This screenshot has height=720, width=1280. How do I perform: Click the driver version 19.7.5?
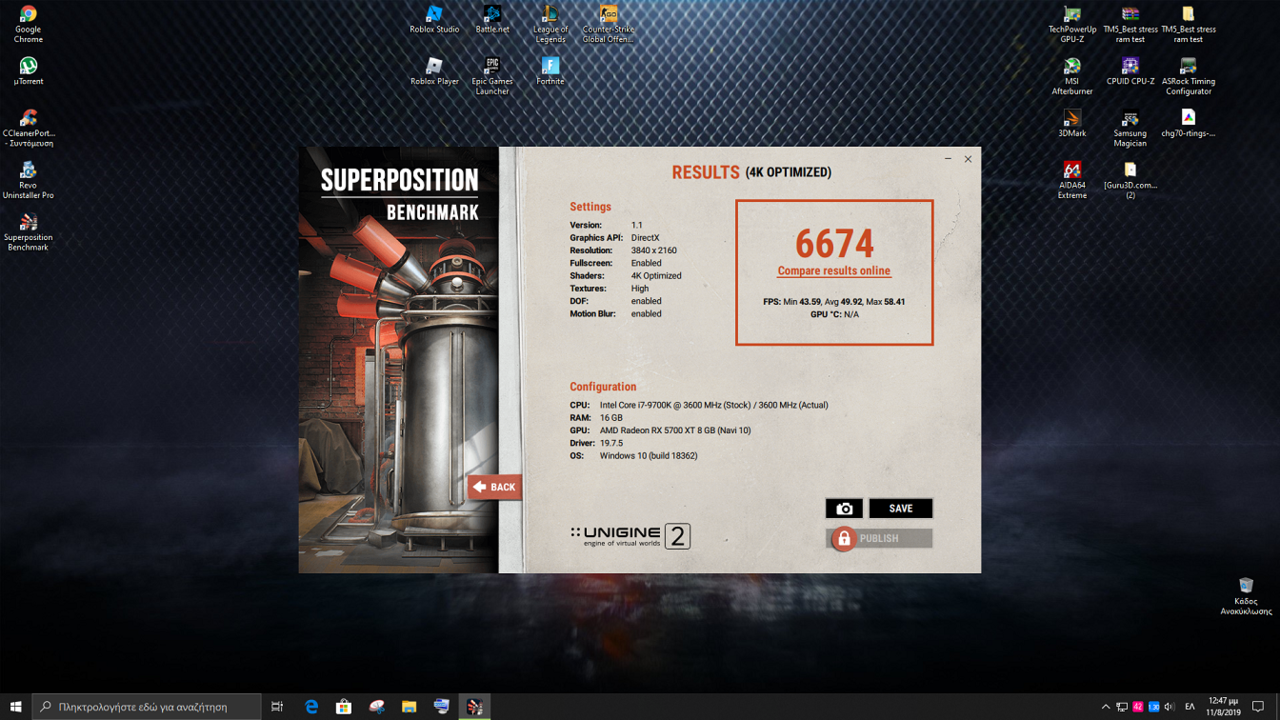pyautogui.click(x=611, y=443)
